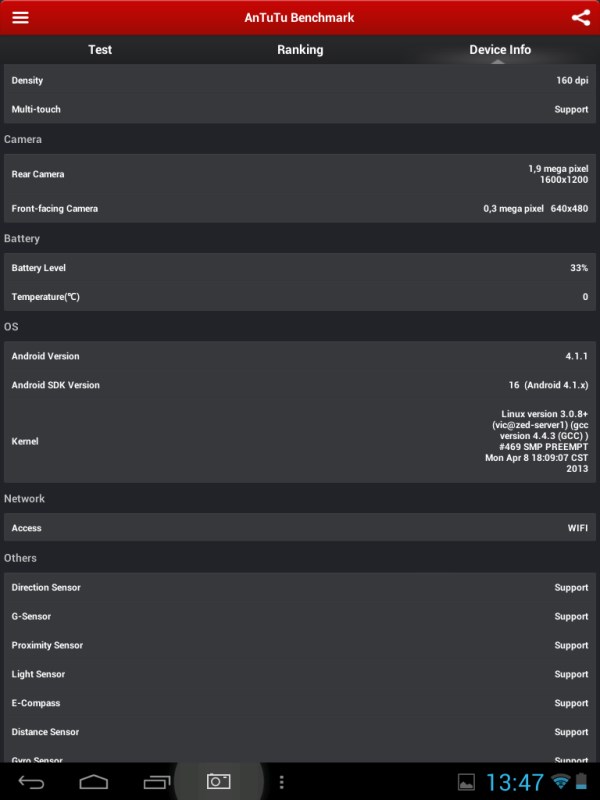Tap the Network Access WIFI row
This screenshot has width=600, height=800.
tap(300, 528)
